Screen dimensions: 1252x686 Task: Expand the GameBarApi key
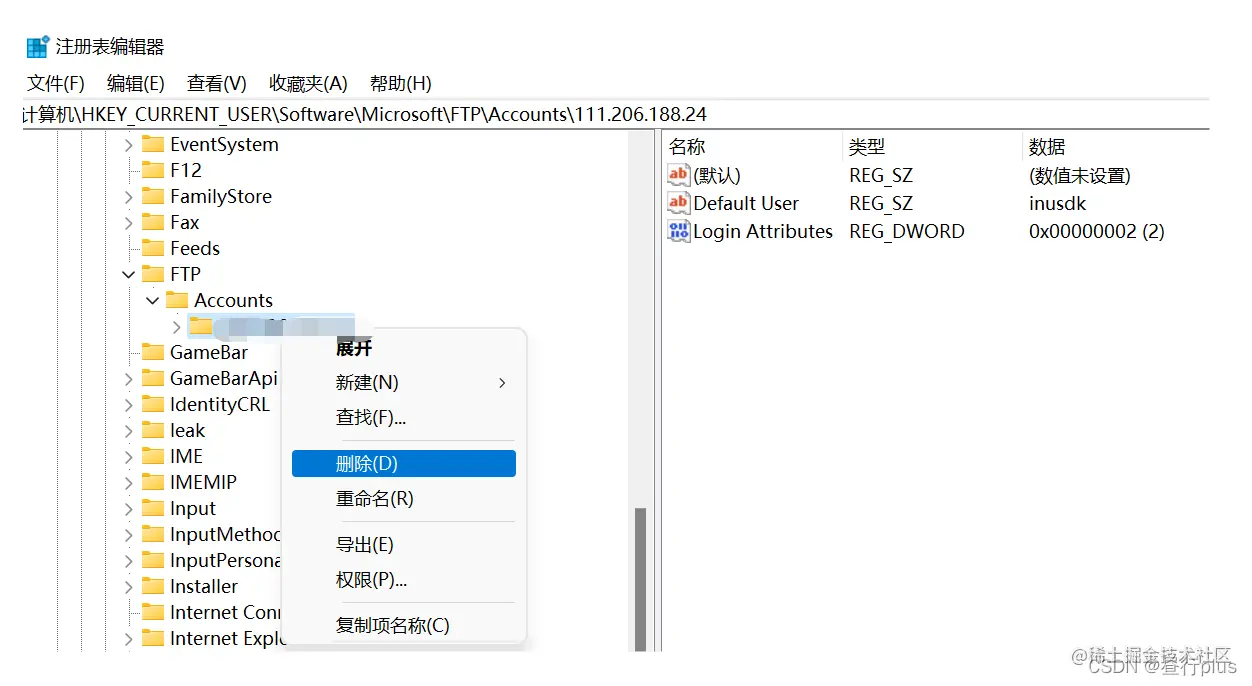(x=128, y=379)
